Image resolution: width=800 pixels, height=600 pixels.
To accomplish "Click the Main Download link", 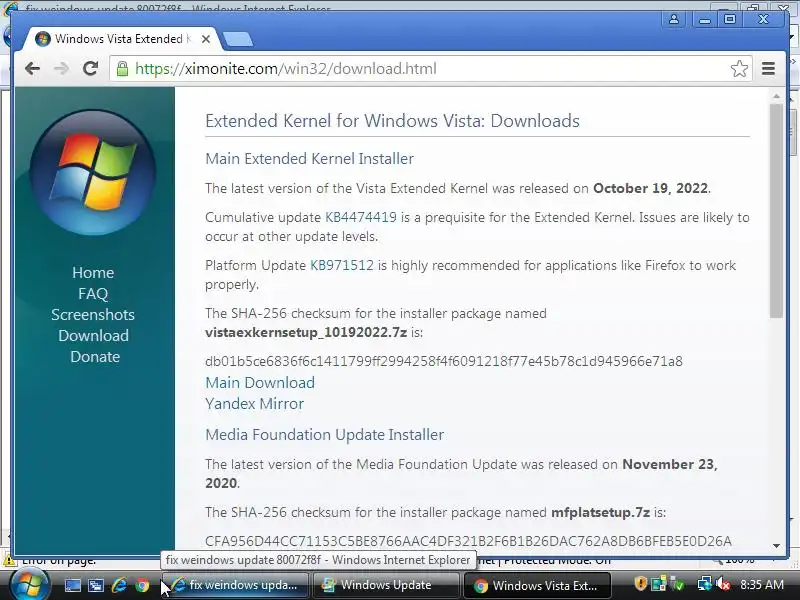I will tap(260, 383).
